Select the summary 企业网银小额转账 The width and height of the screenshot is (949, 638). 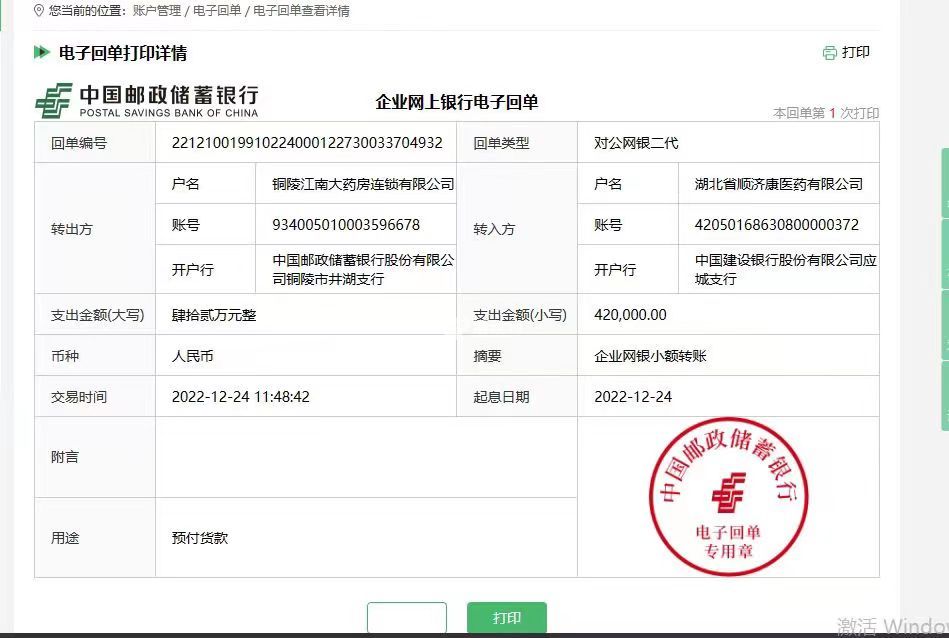651,356
